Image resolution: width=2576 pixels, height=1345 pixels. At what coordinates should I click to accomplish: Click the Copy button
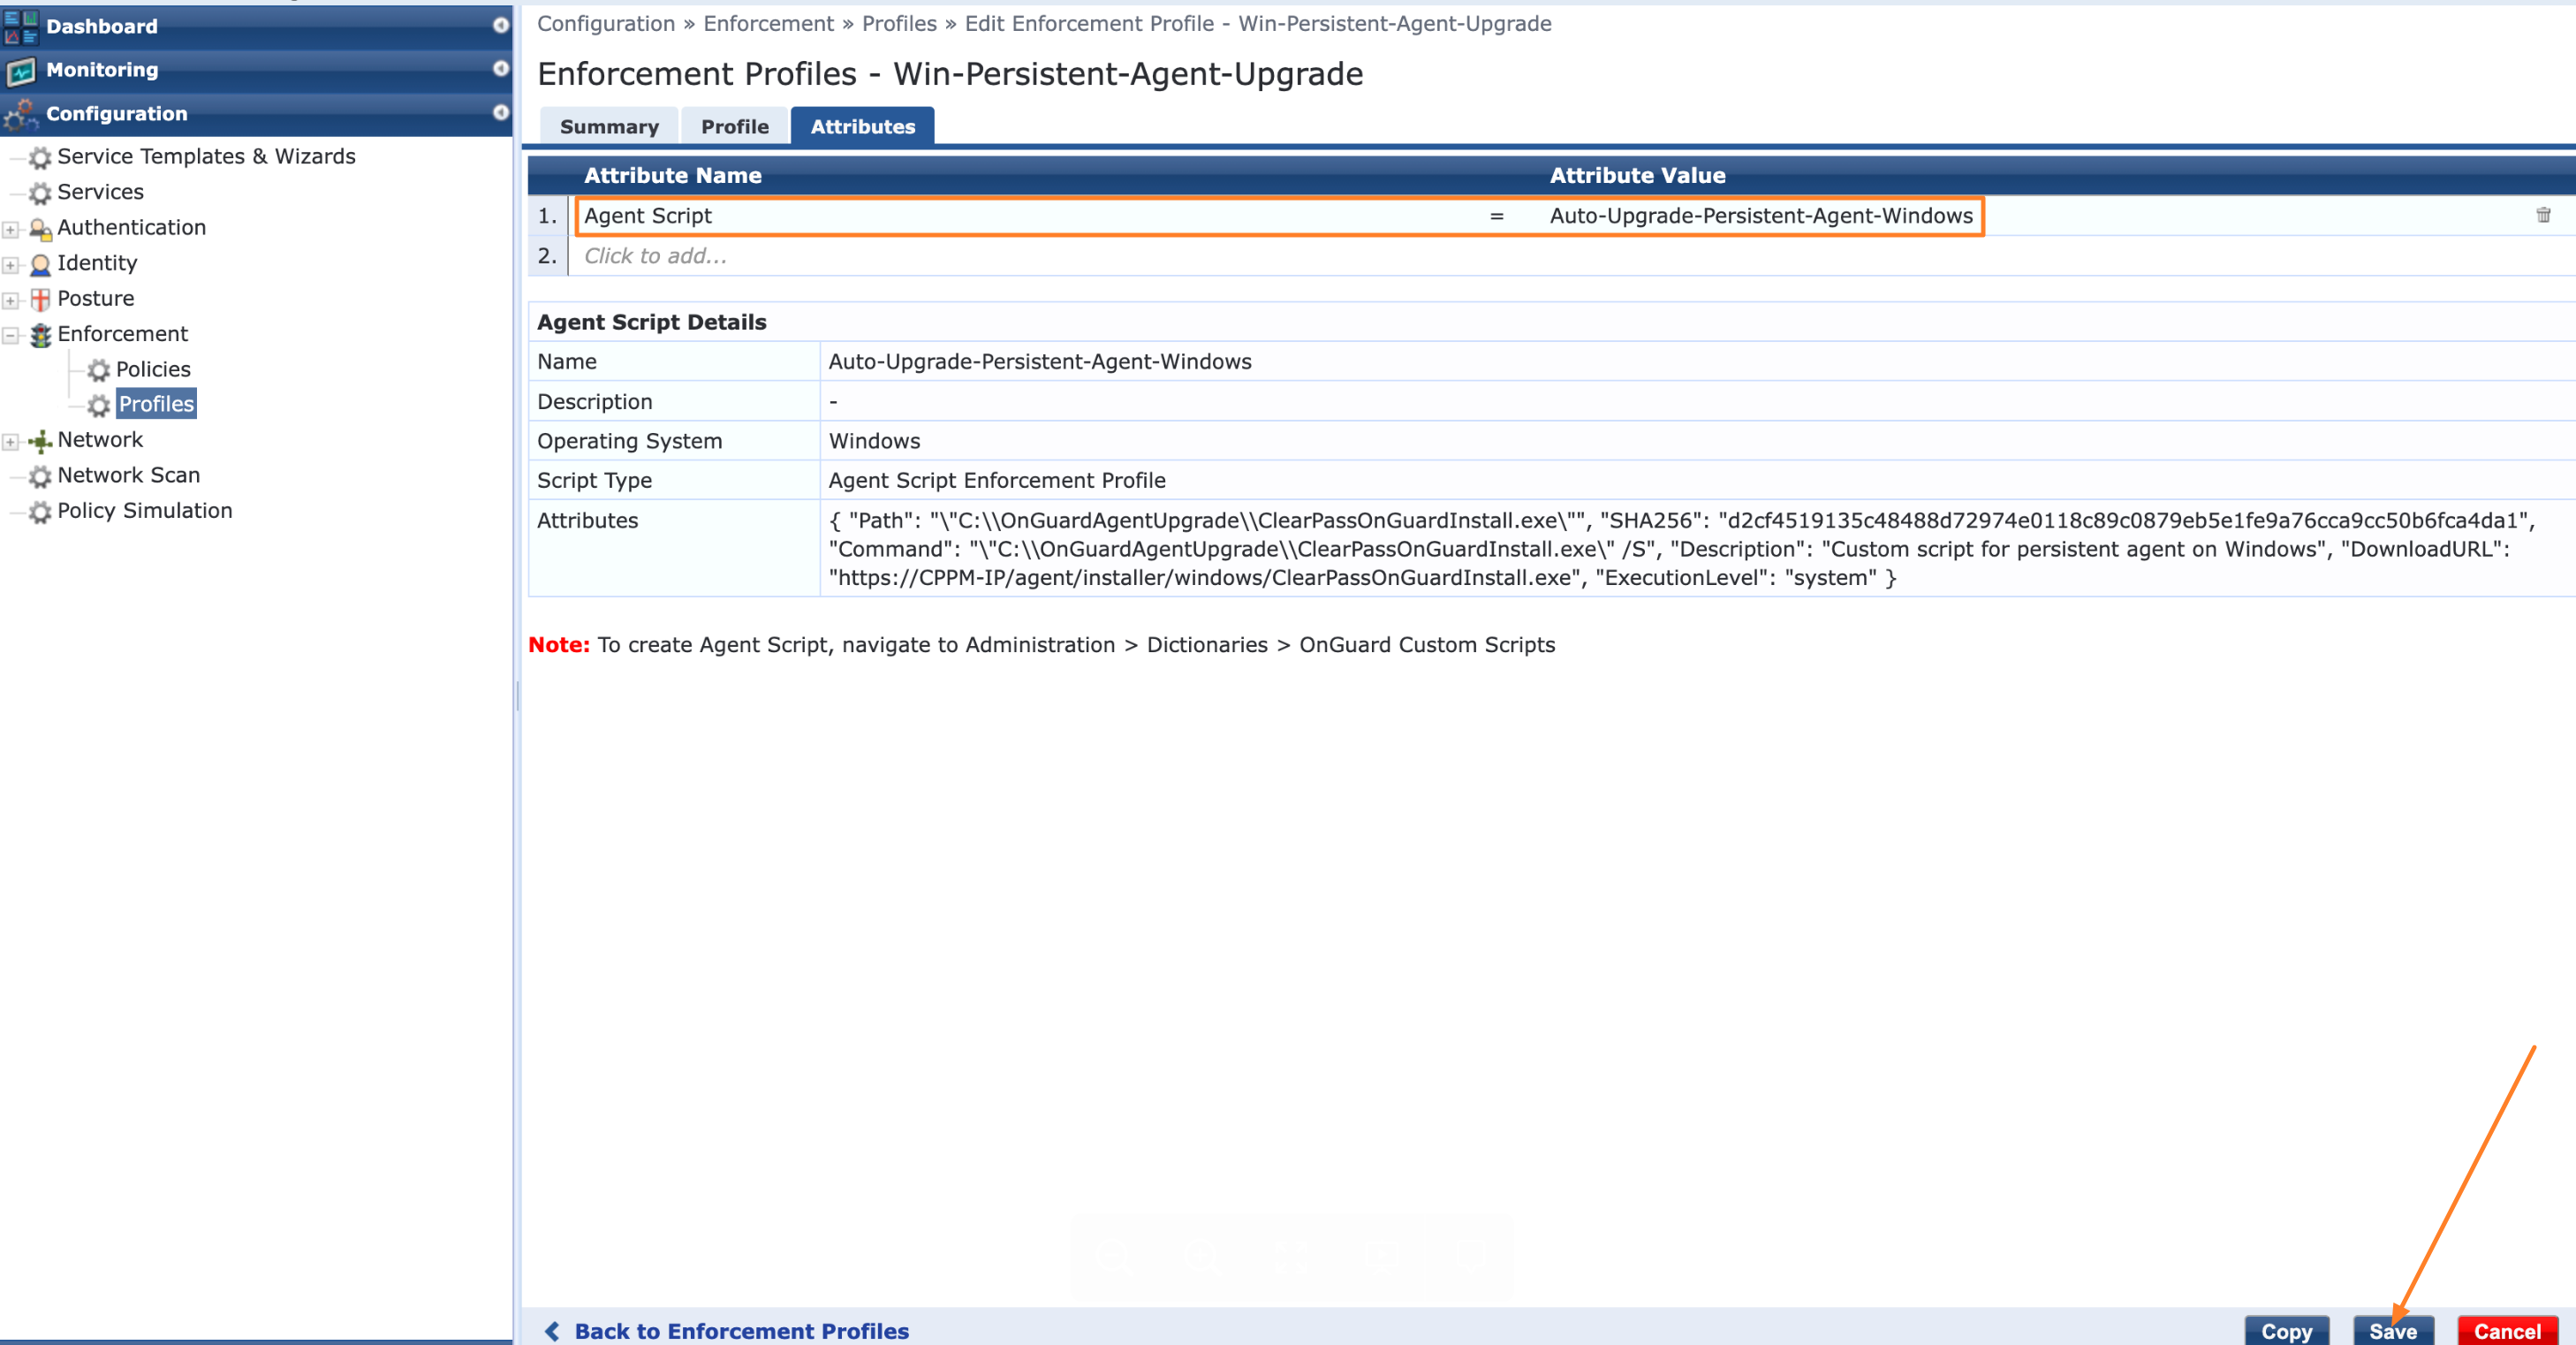click(2286, 1331)
